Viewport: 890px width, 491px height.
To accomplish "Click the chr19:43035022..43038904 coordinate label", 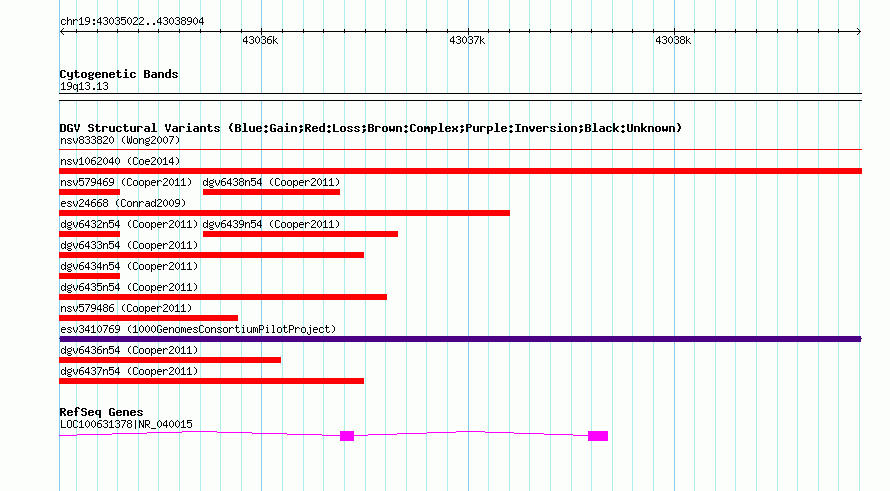I will coord(132,22).
